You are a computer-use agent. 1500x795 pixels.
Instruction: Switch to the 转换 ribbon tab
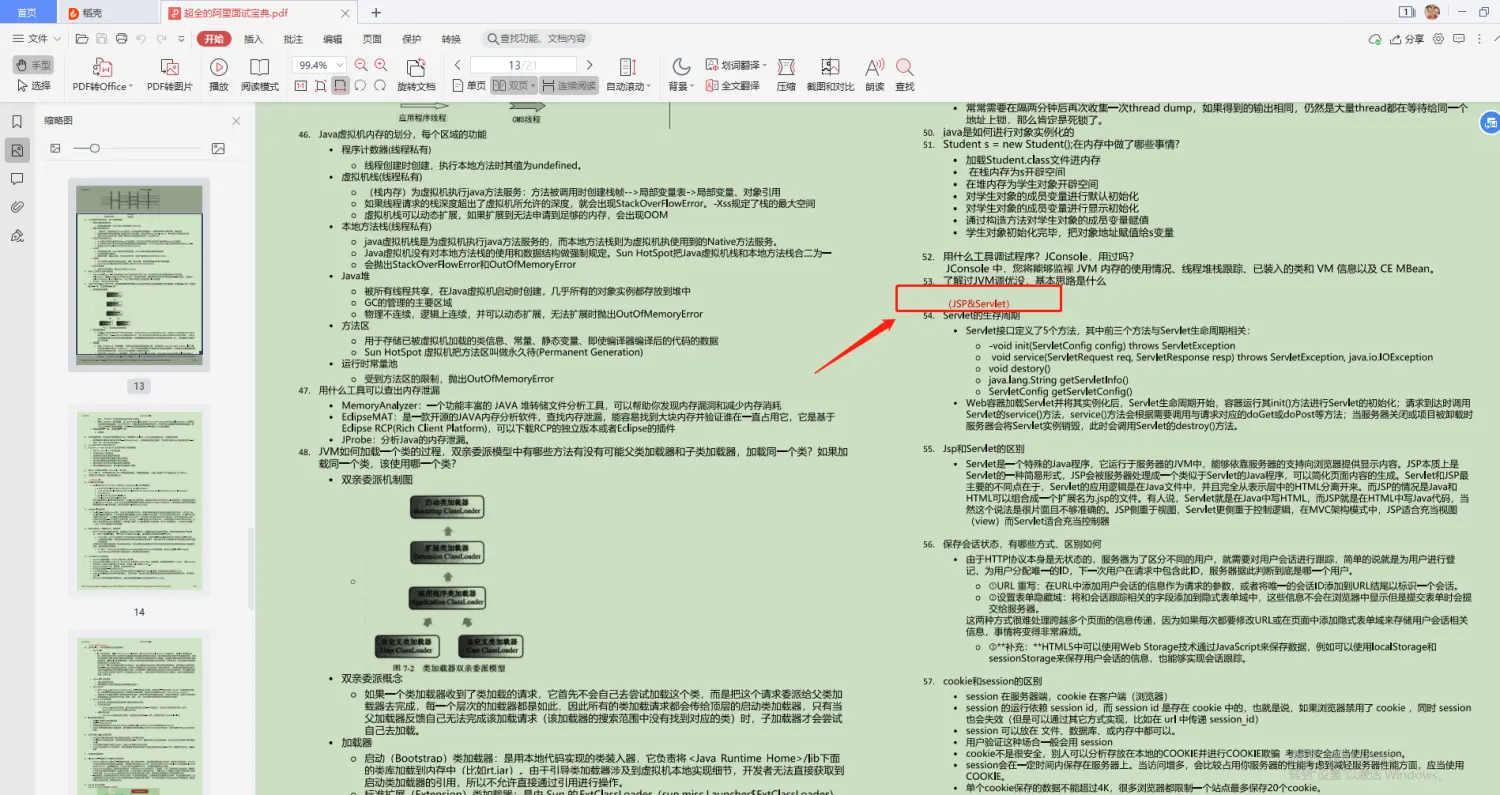451,39
